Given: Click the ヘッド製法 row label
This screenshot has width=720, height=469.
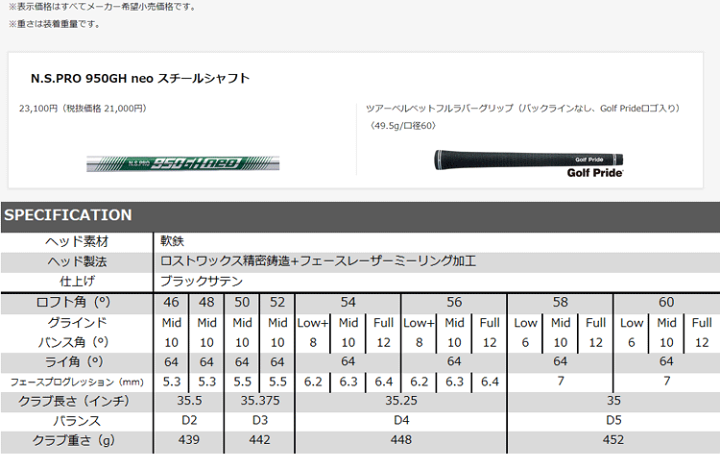Looking at the screenshot, I should pos(77,261).
